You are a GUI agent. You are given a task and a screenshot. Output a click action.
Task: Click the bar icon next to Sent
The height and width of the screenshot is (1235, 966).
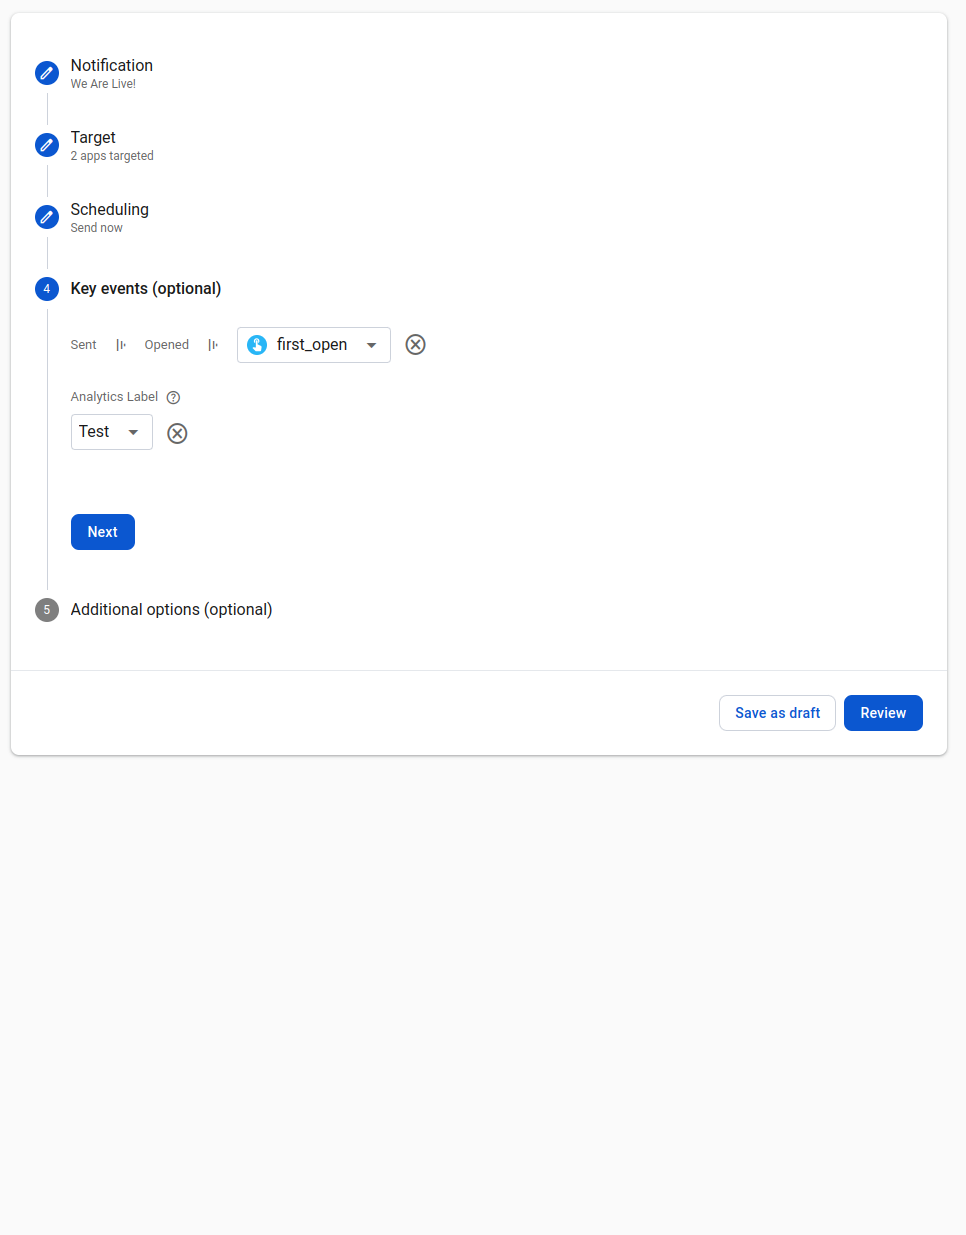(x=121, y=345)
